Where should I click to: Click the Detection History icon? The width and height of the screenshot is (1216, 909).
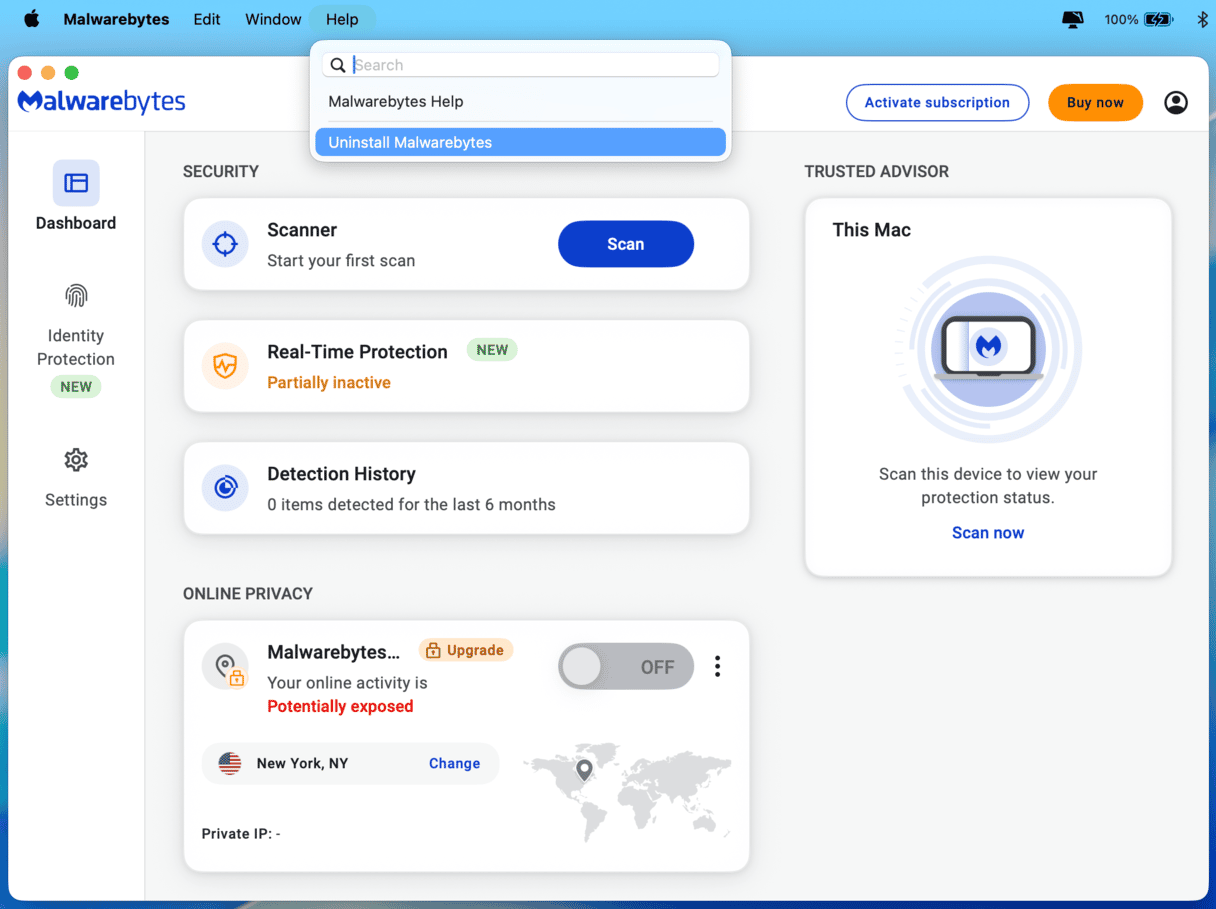(225, 488)
